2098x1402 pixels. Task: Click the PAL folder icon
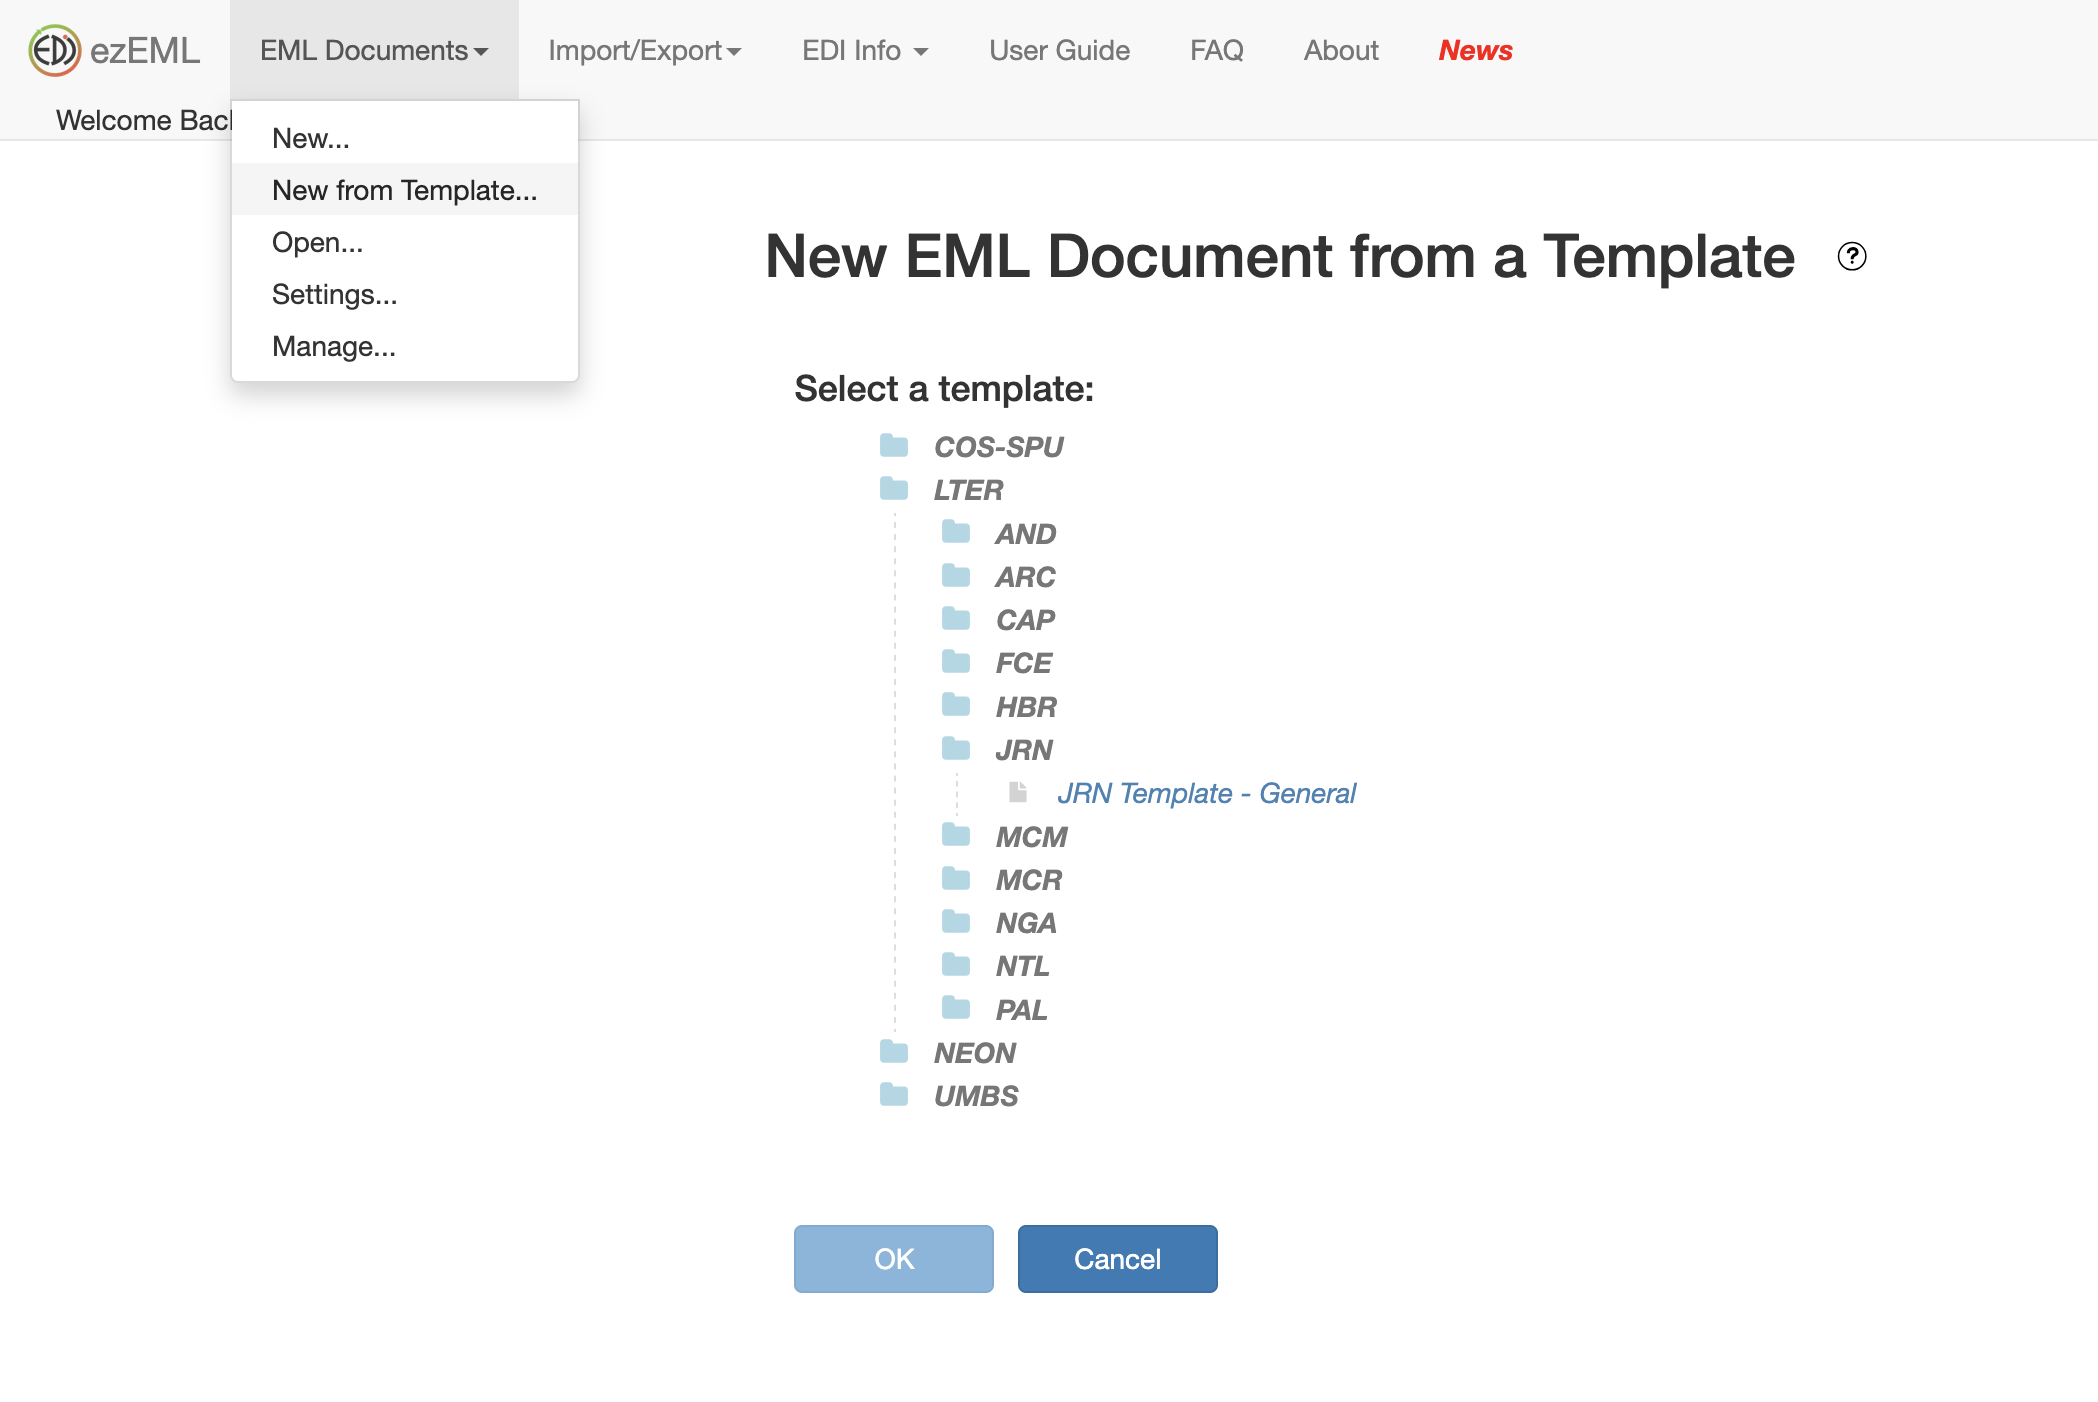tap(956, 1008)
